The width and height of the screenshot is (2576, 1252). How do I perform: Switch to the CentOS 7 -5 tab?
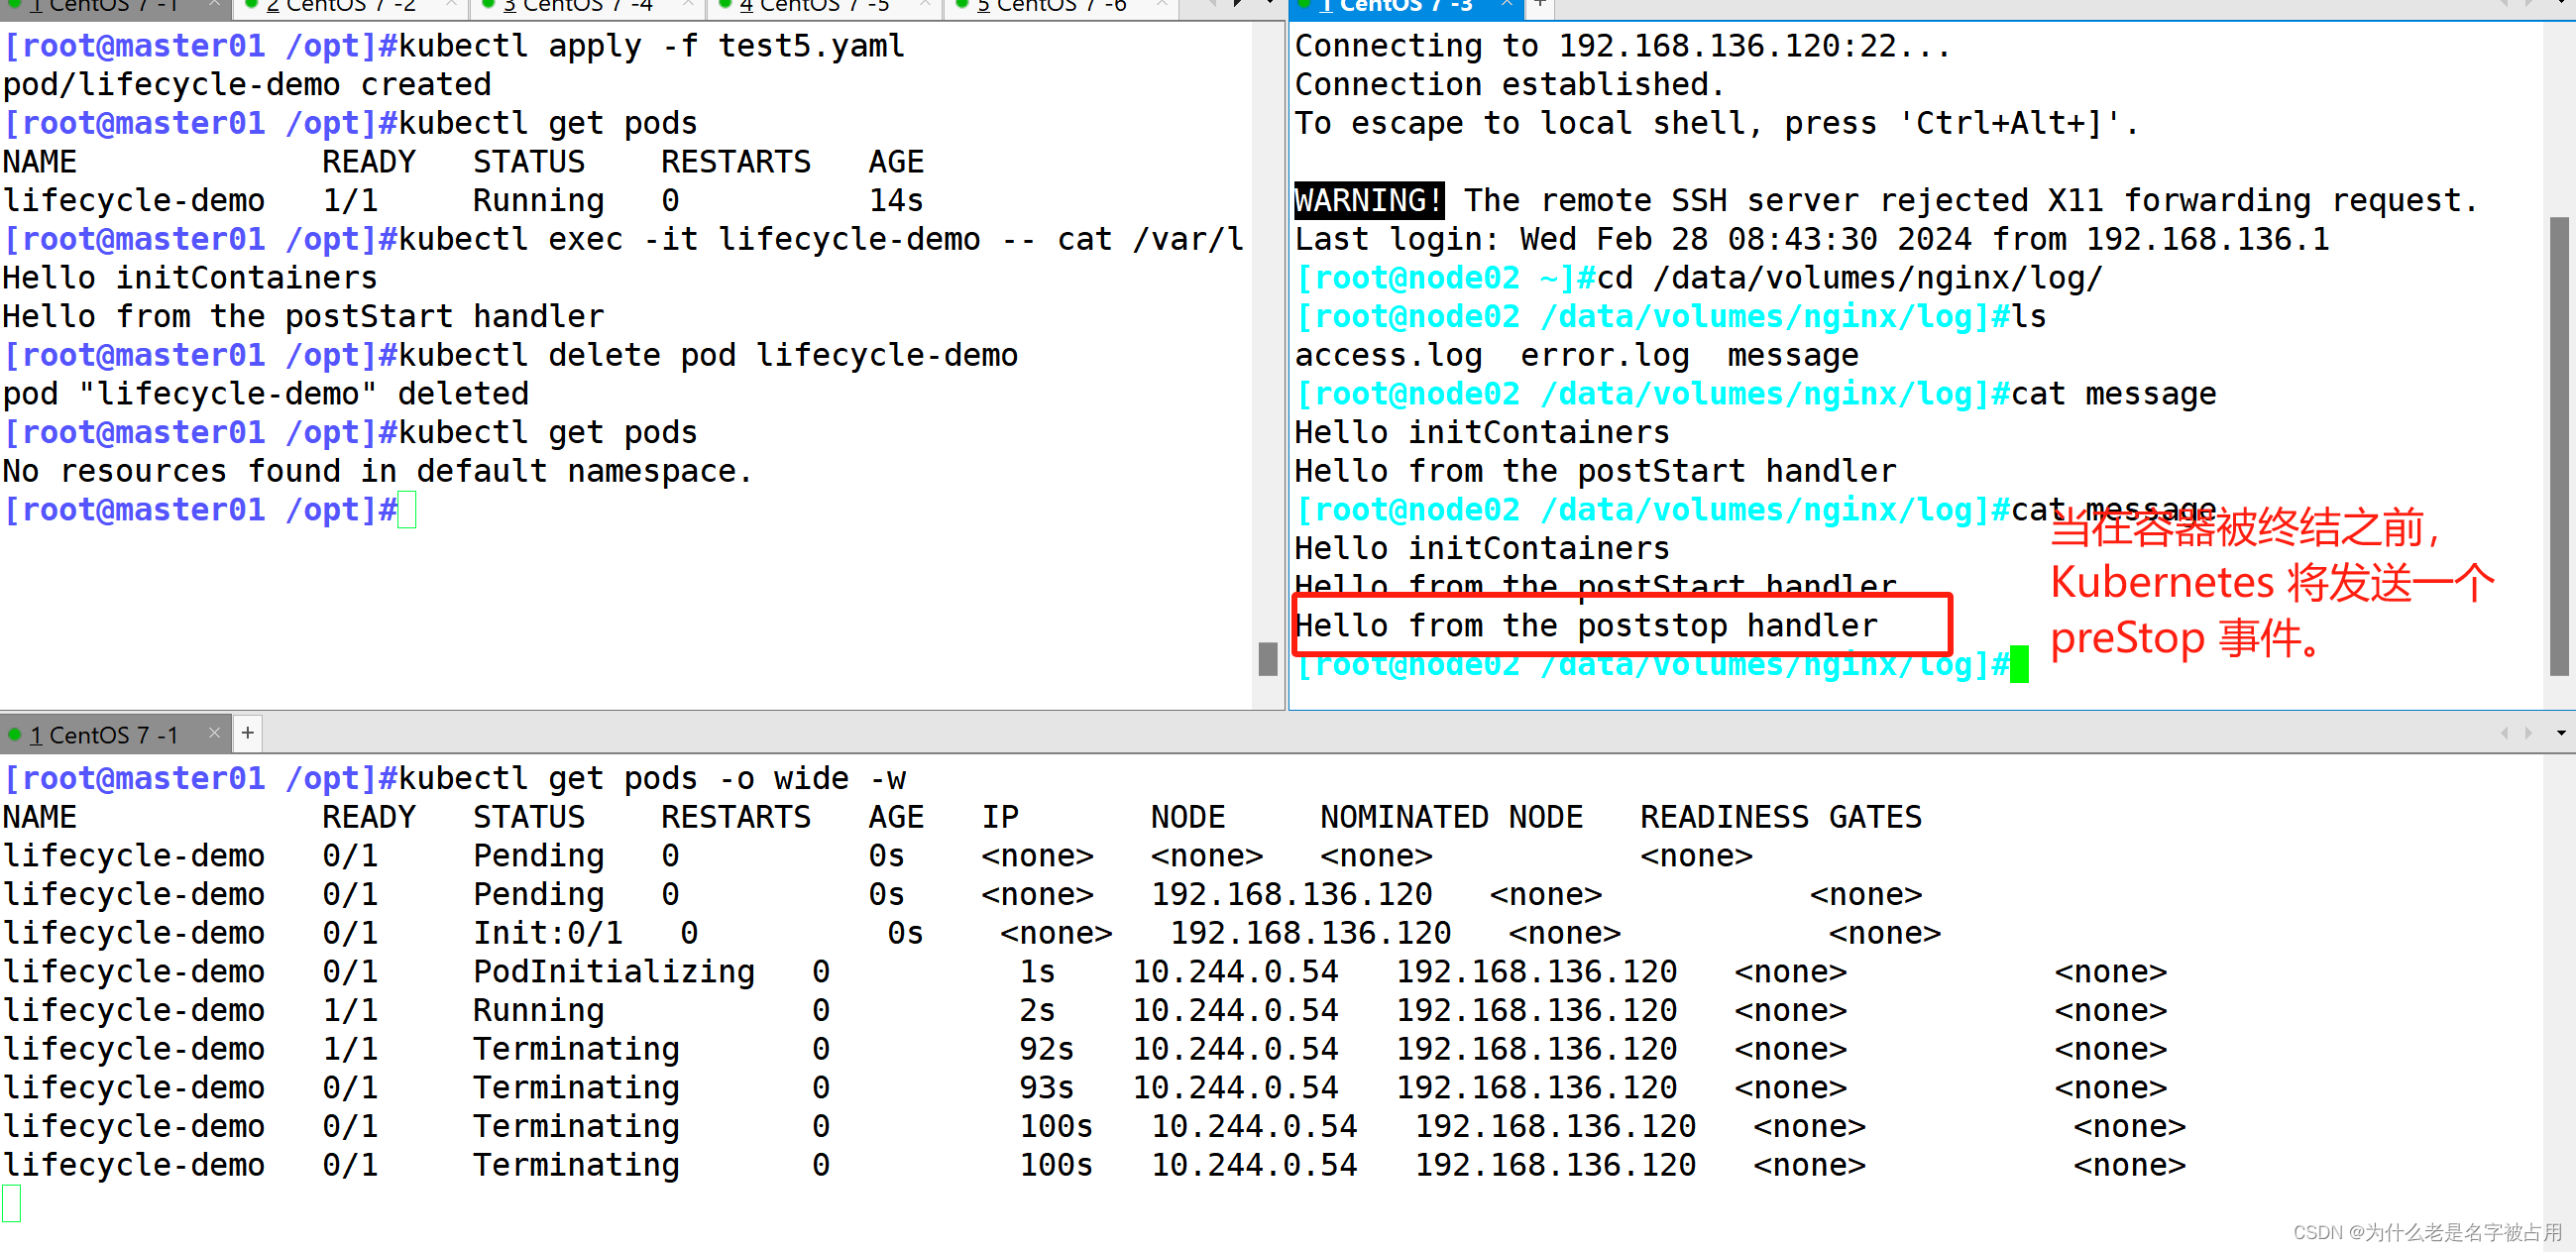pos(814,7)
